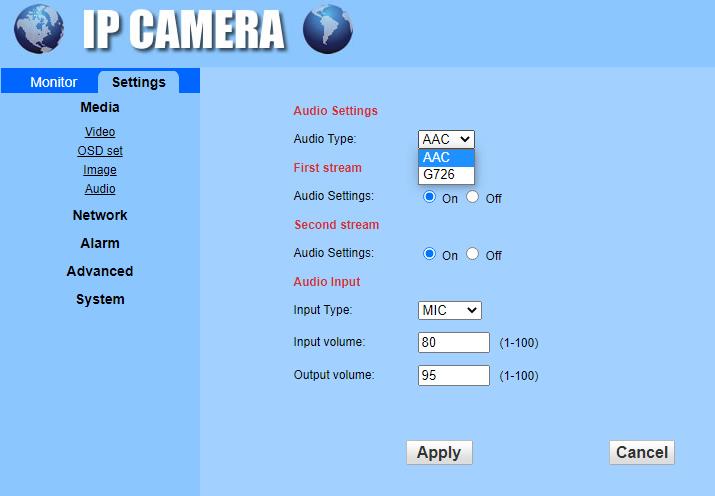
Task: Turn first stream audio On
Action: (430, 197)
